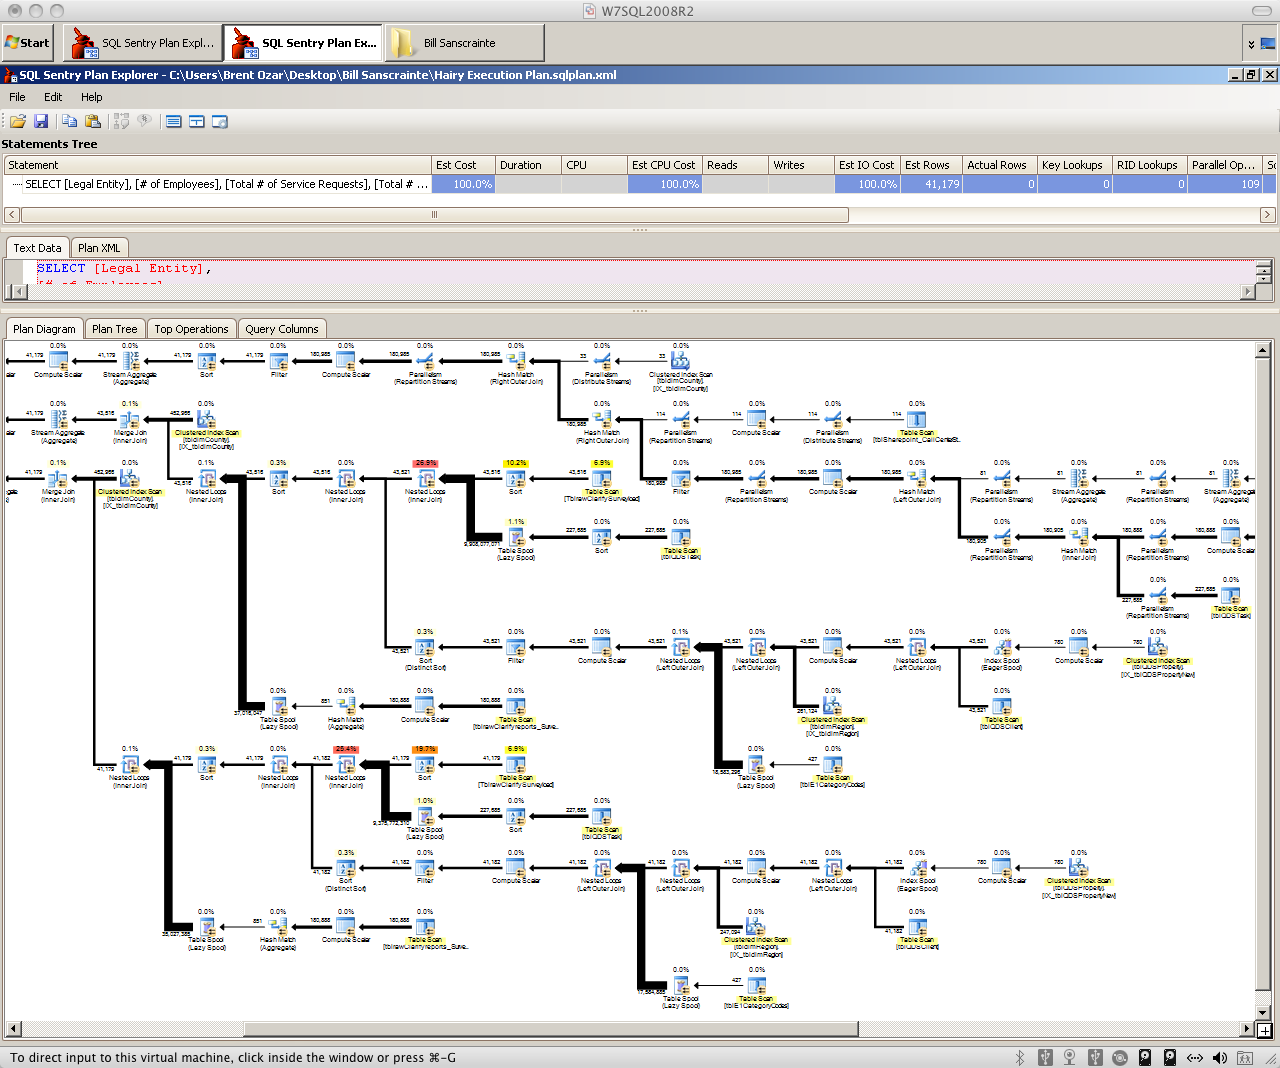Click the RID Lookups column header
The image size is (1280, 1068).
point(1150,165)
